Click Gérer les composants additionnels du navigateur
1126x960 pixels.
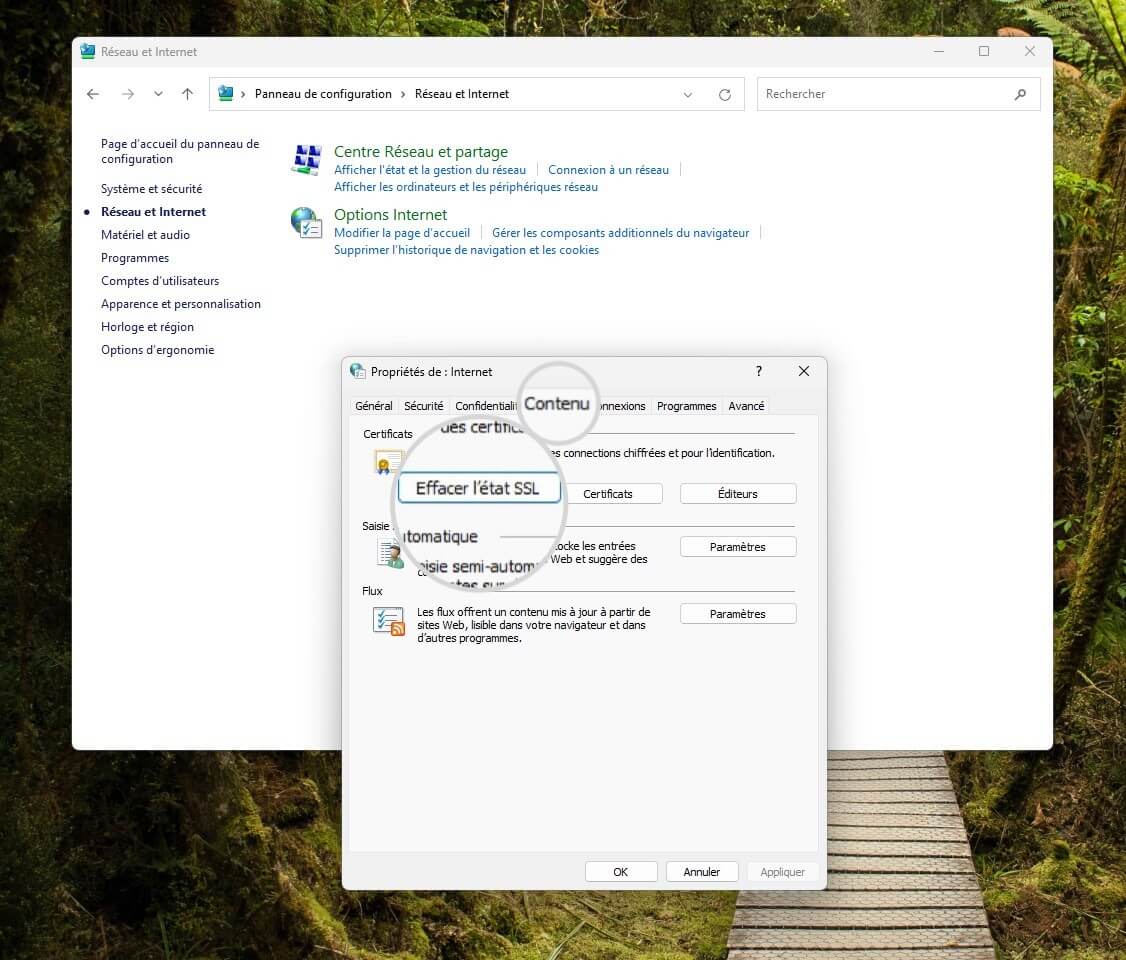pyautogui.click(x=620, y=233)
